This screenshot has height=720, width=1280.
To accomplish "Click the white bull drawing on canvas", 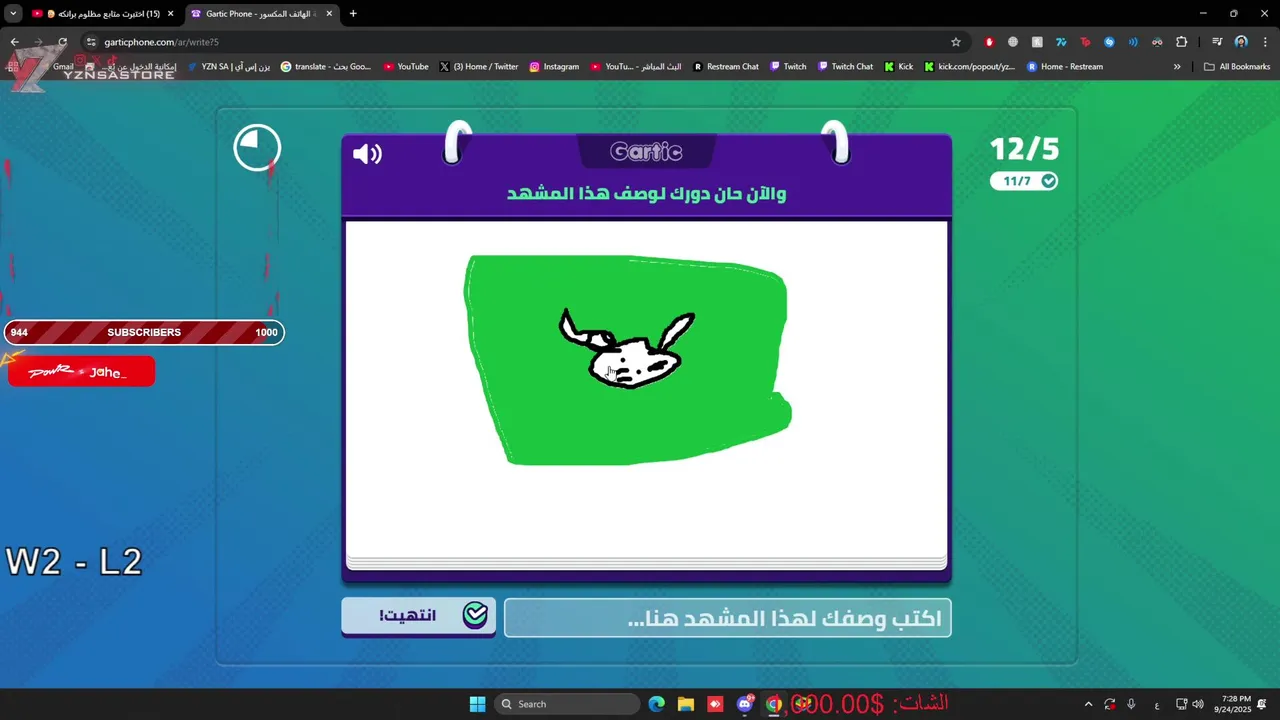I will coord(627,350).
